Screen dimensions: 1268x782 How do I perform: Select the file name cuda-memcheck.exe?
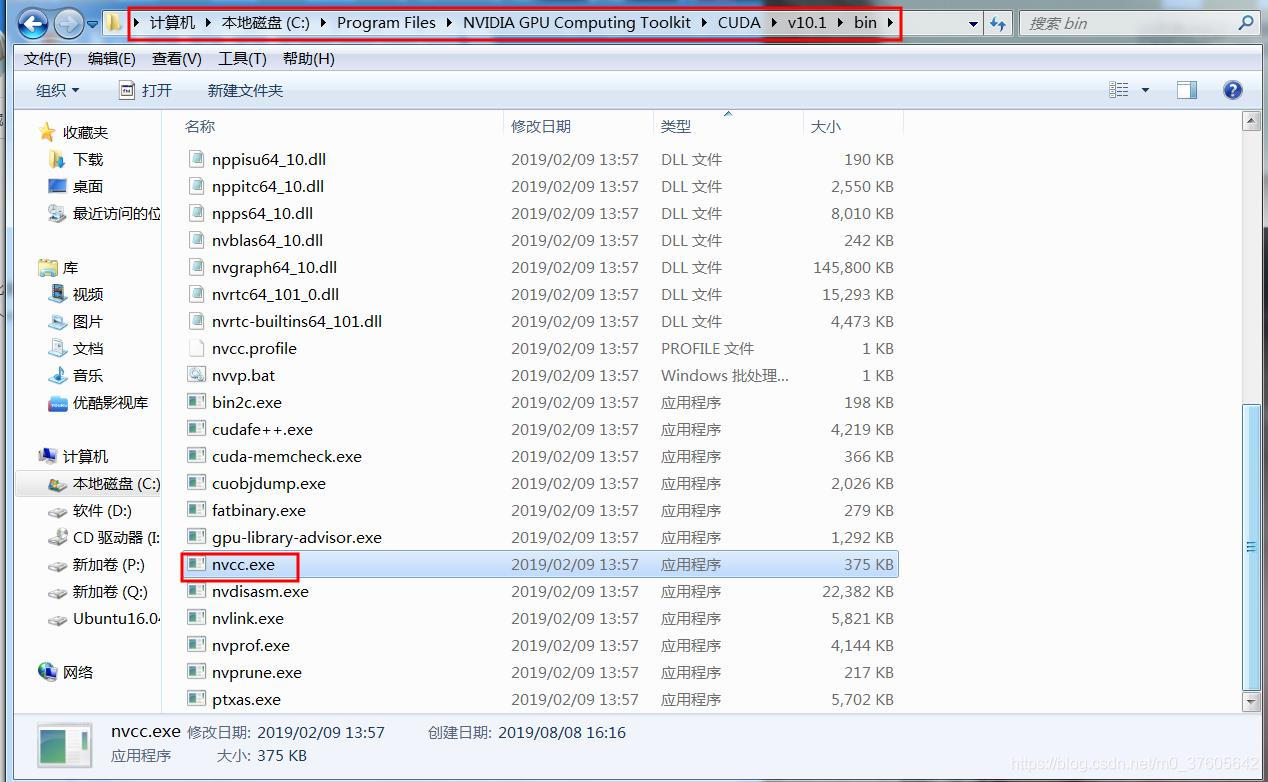(287, 456)
